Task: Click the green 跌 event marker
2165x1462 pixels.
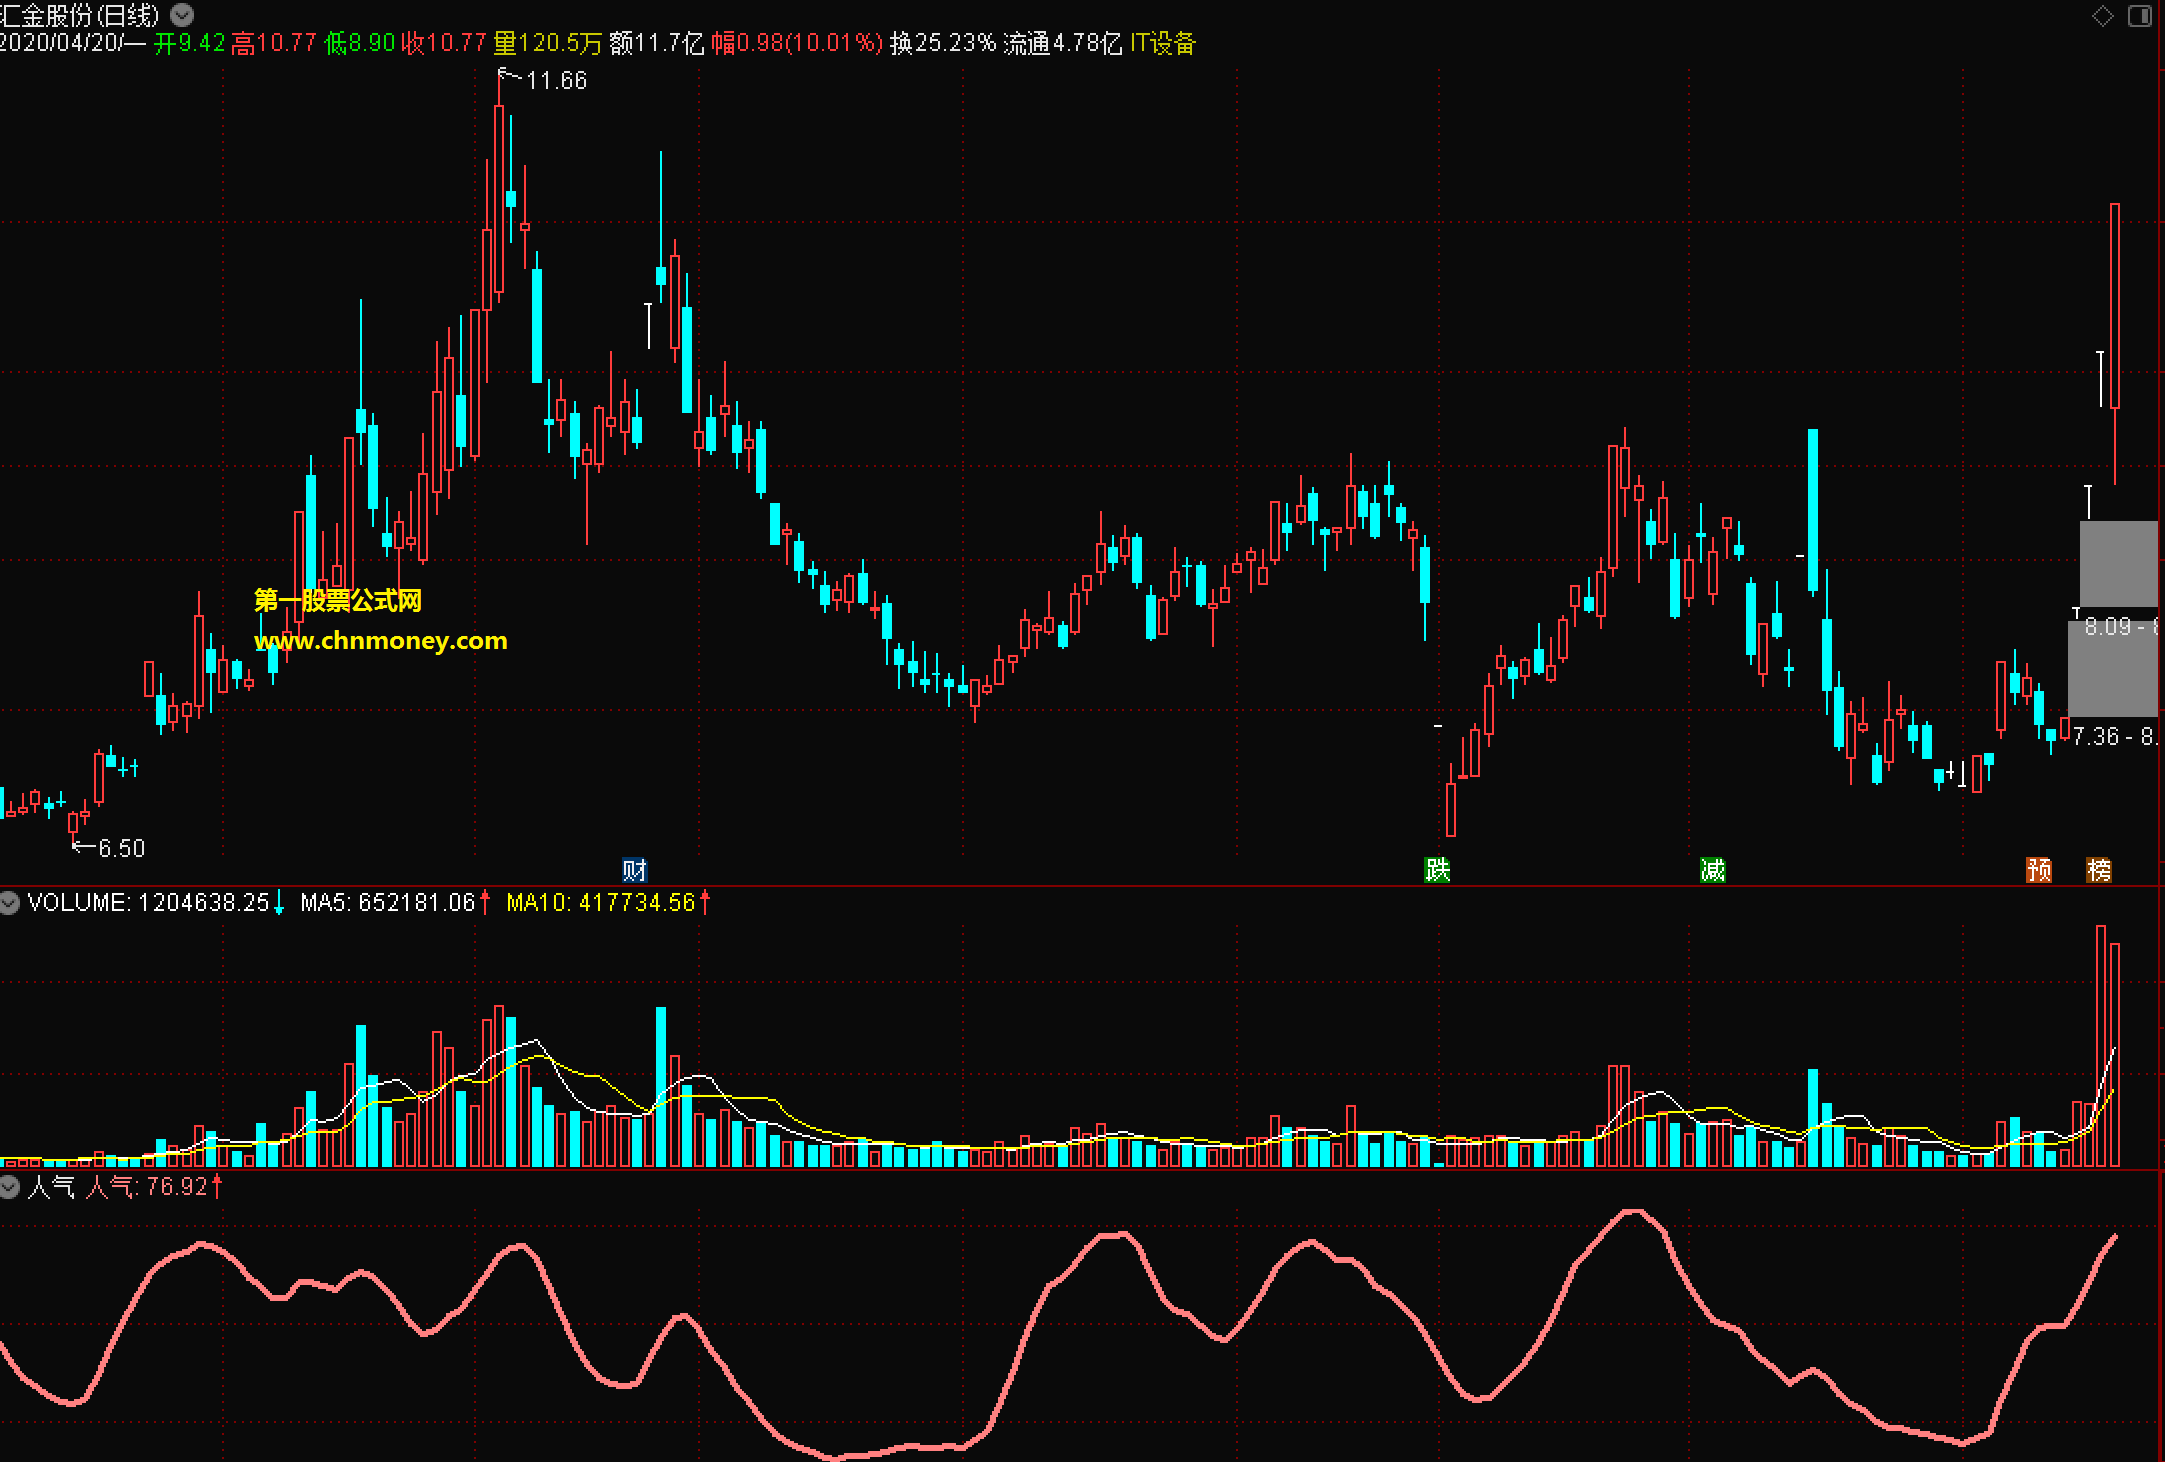Action: click(x=1437, y=870)
